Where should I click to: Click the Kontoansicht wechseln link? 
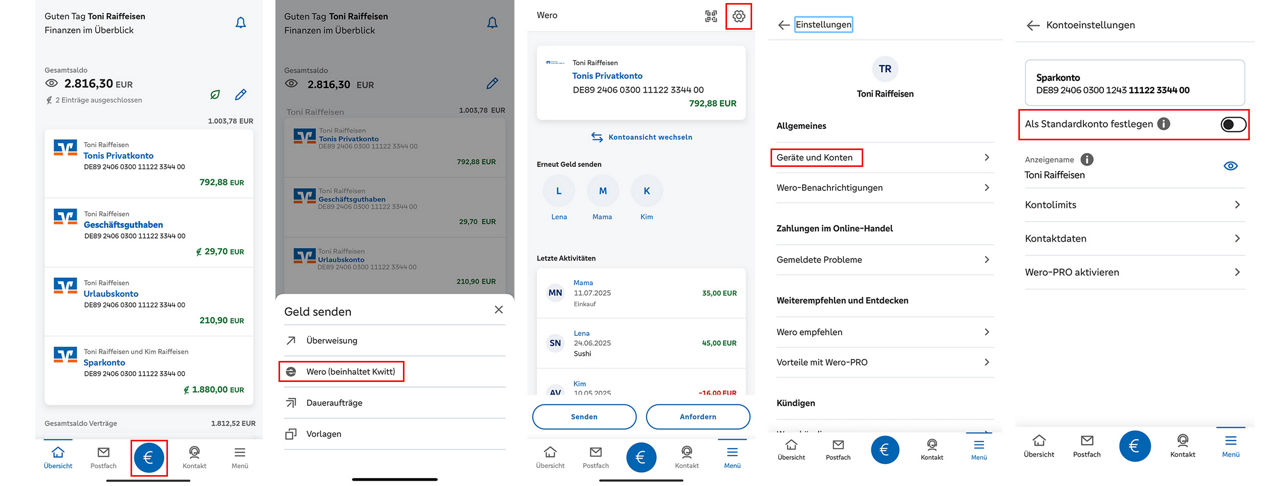coord(641,137)
